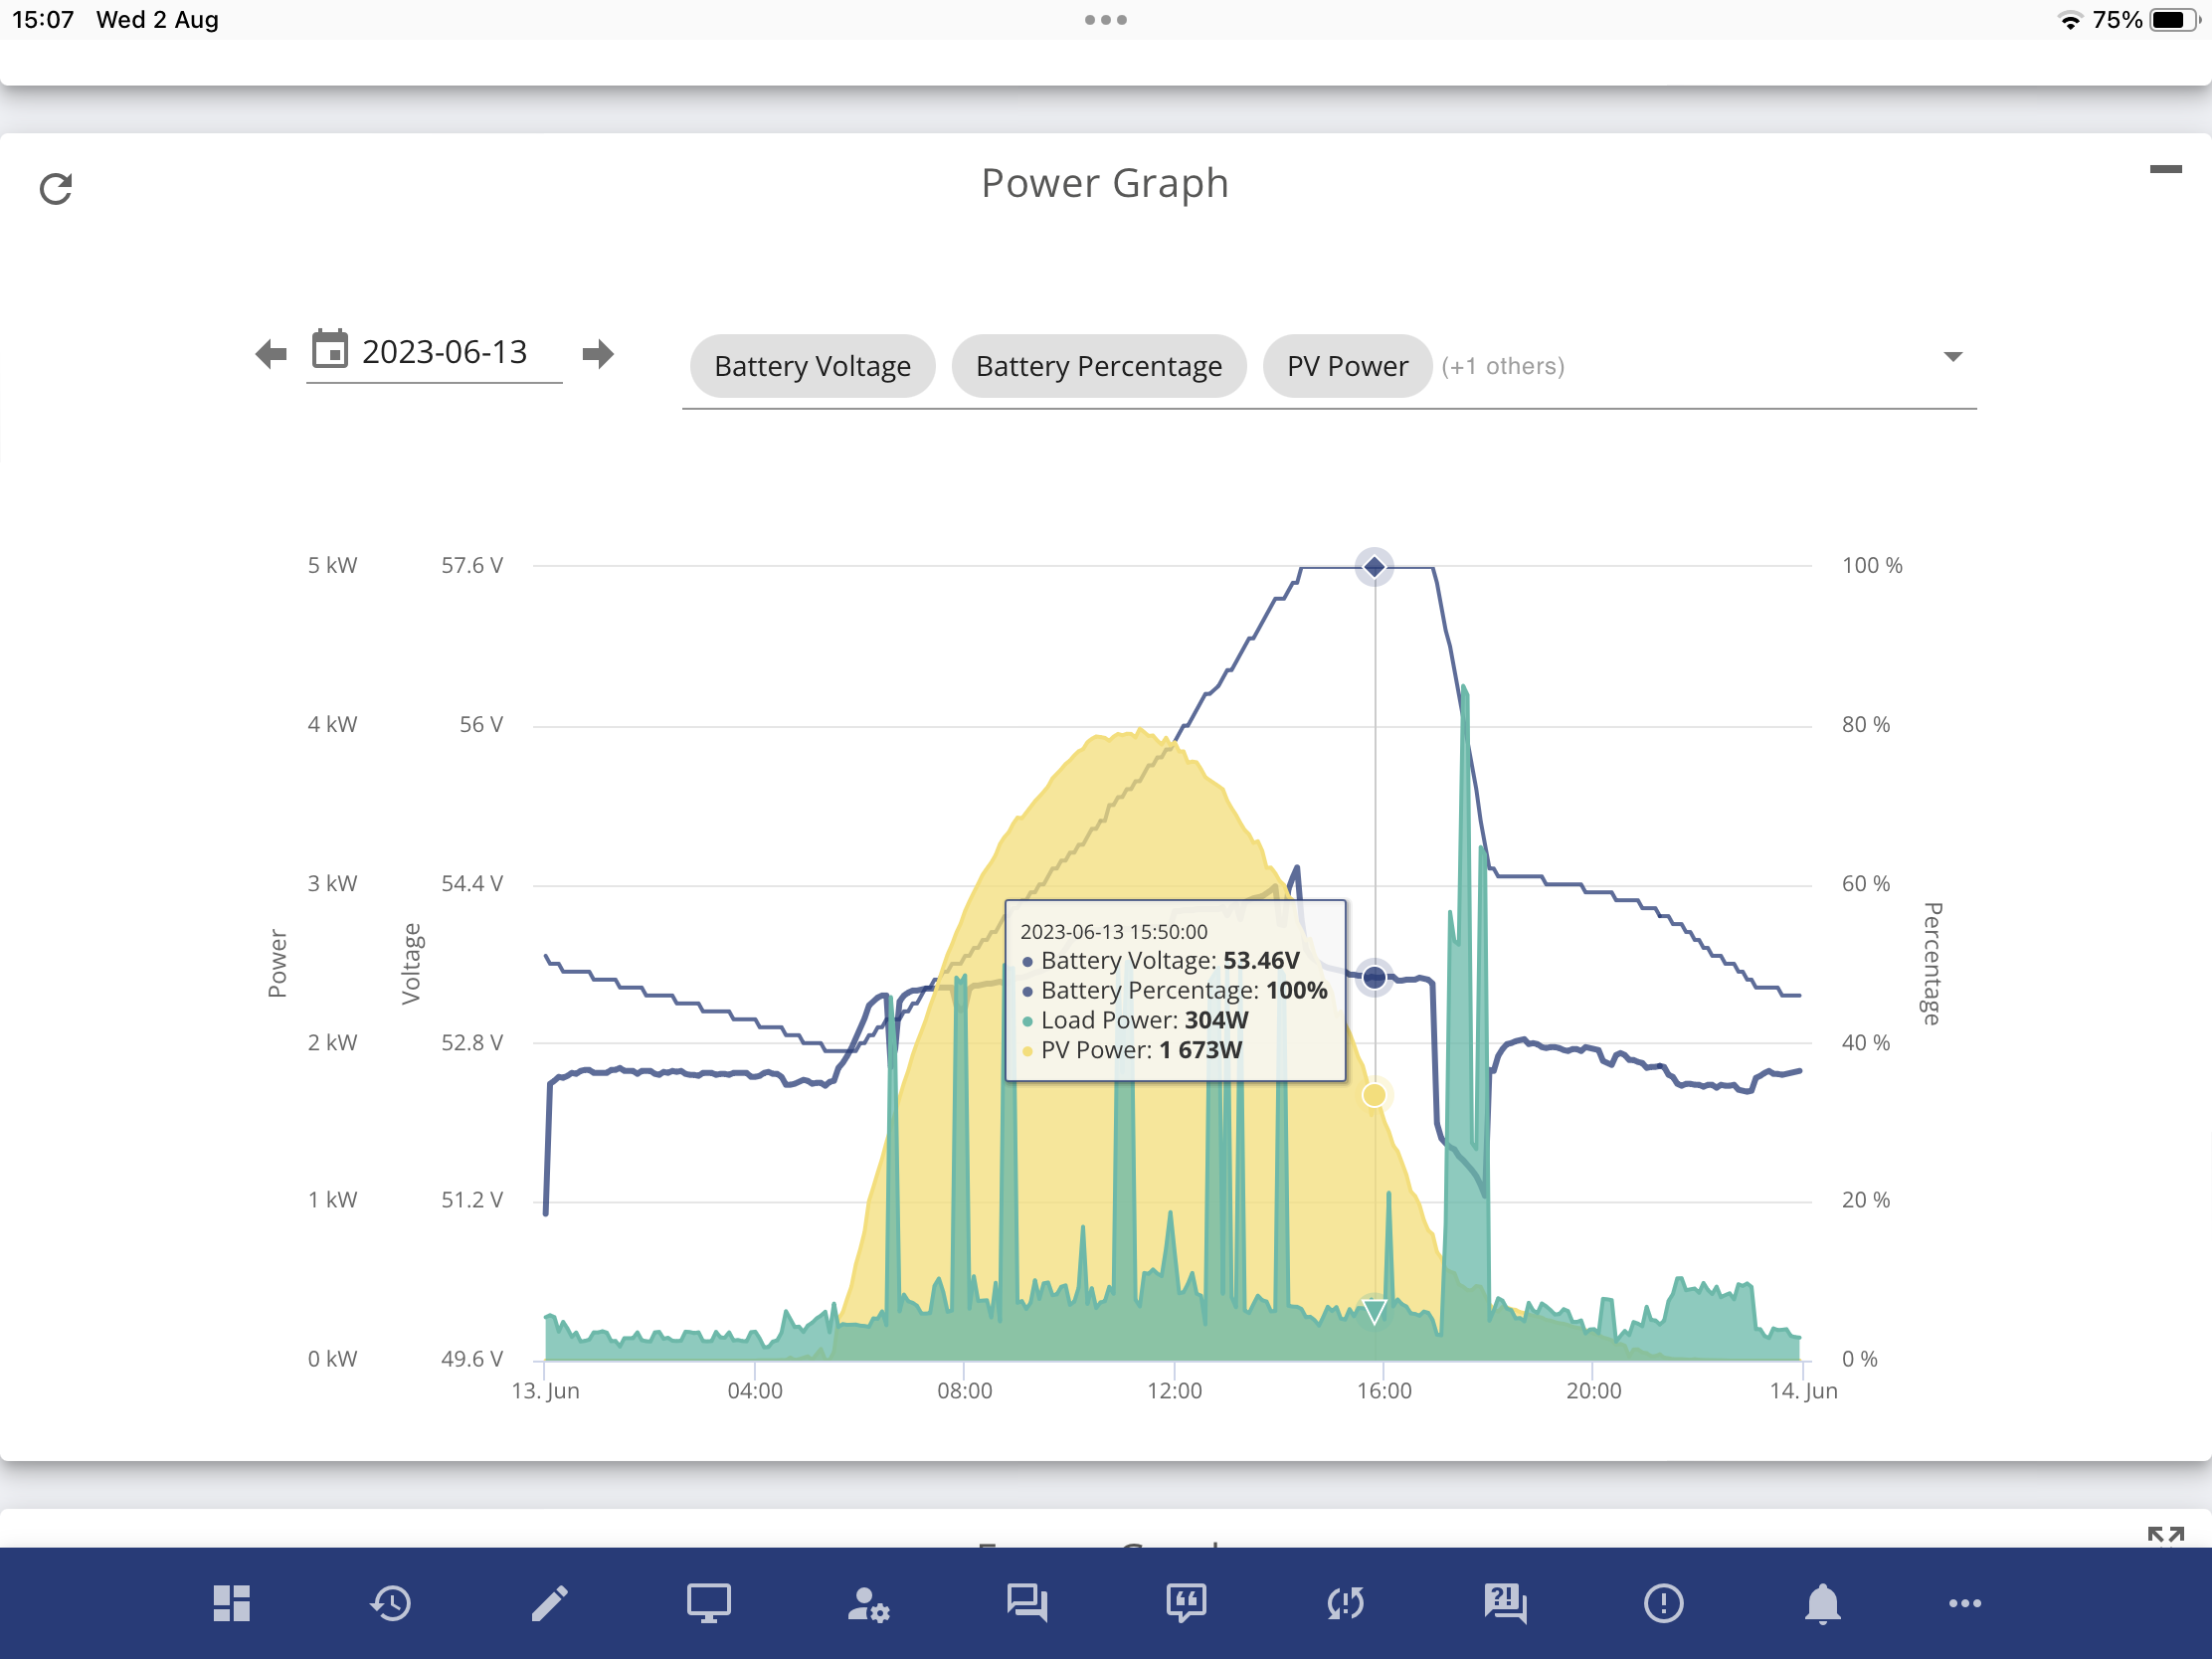Viewport: 2212px width, 1659px height.
Task: Tap the pencil edit icon
Action: 549,1603
